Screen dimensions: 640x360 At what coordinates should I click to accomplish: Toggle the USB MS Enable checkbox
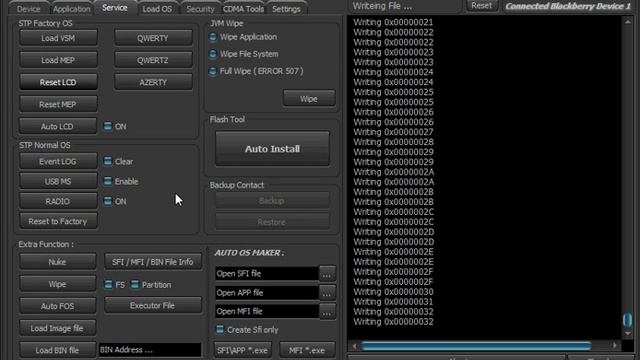tap(108, 181)
